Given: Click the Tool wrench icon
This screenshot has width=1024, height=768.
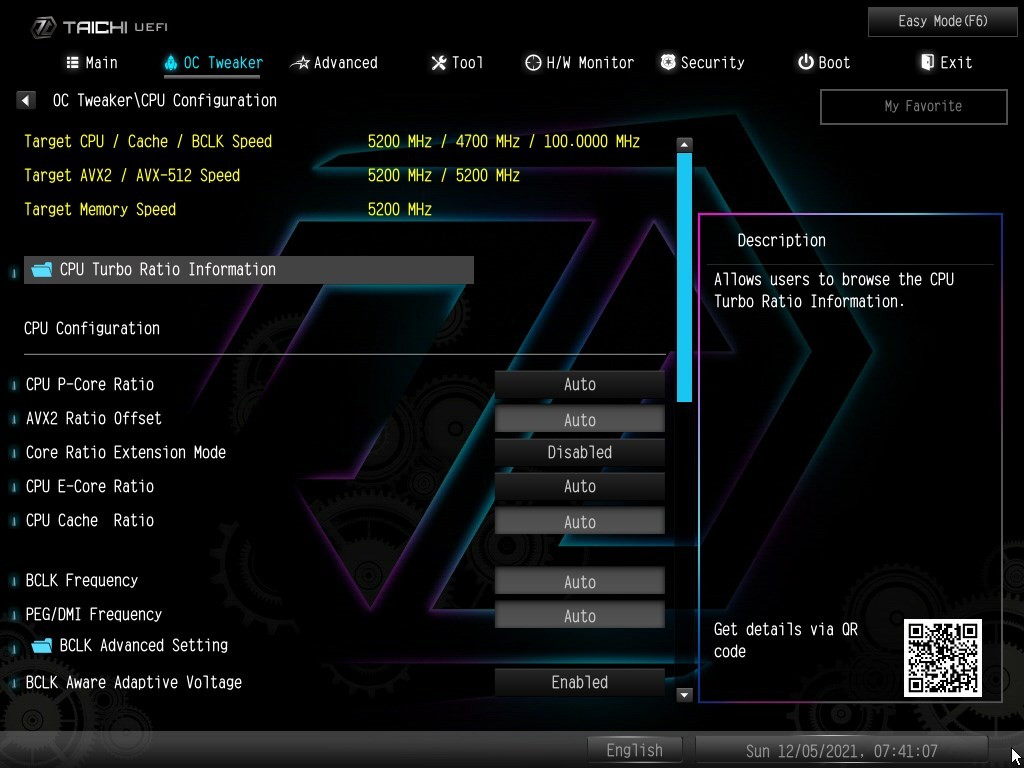Looking at the screenshot, I should click(x=439, y=63).
